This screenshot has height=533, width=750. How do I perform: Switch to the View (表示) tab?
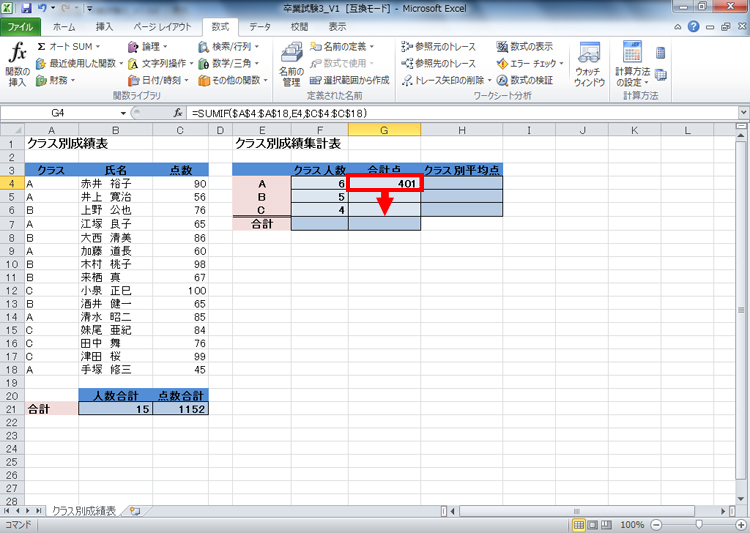click(x=337, y=27)
